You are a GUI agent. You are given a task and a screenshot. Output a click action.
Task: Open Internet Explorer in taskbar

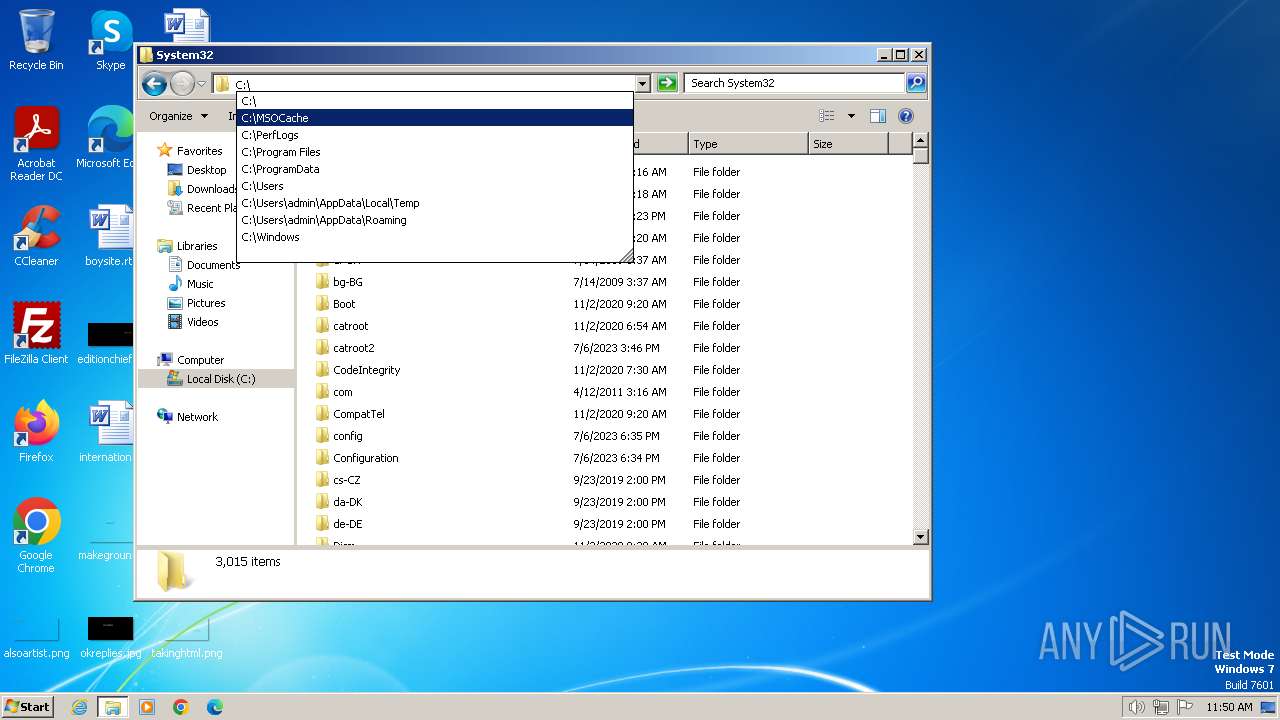(79, 707)
